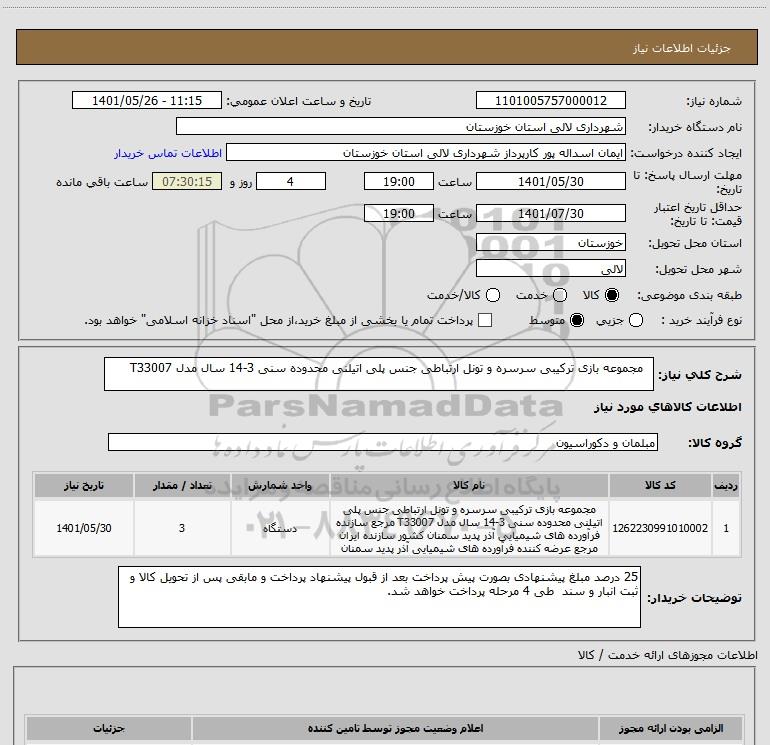This screenshot has height=745, width=770.
Task: Select the خدمت radio button
Action: (560, 295)
